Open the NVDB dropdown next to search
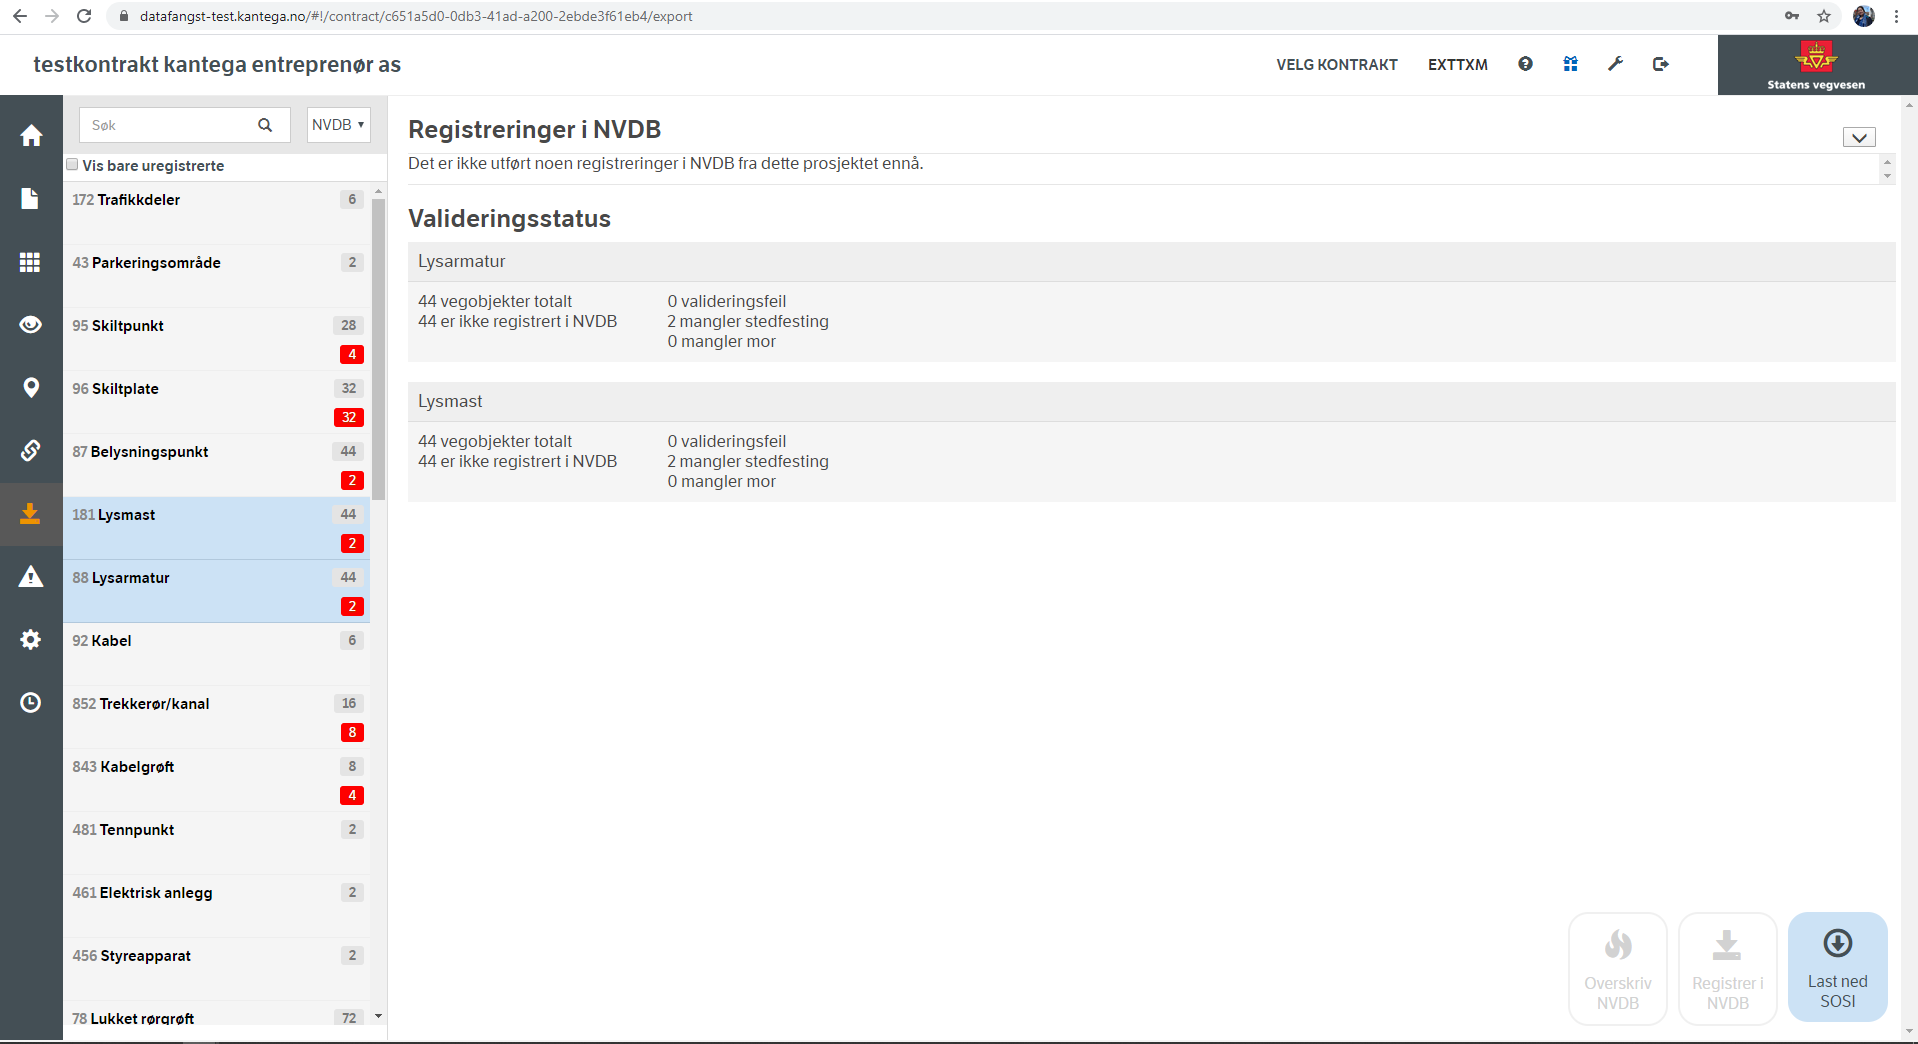This screenshot has height=1044, width=1918. click(x=339, y=125)
